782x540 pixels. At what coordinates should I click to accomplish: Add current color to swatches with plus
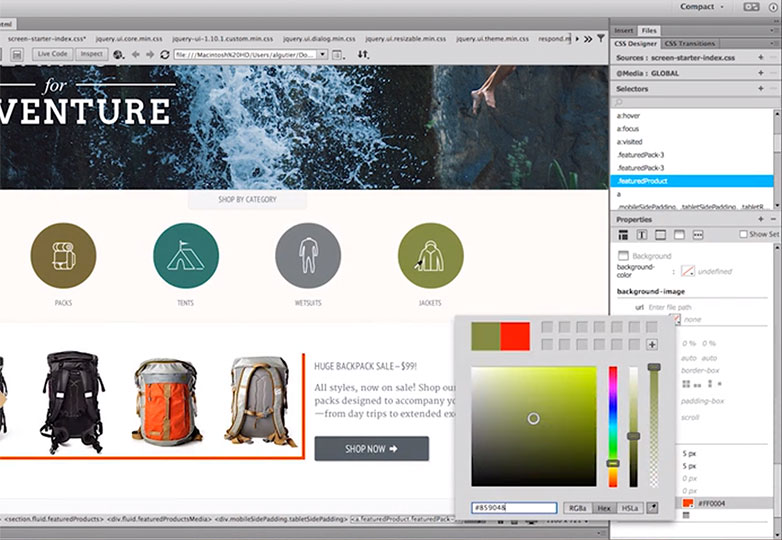point(652,345)
